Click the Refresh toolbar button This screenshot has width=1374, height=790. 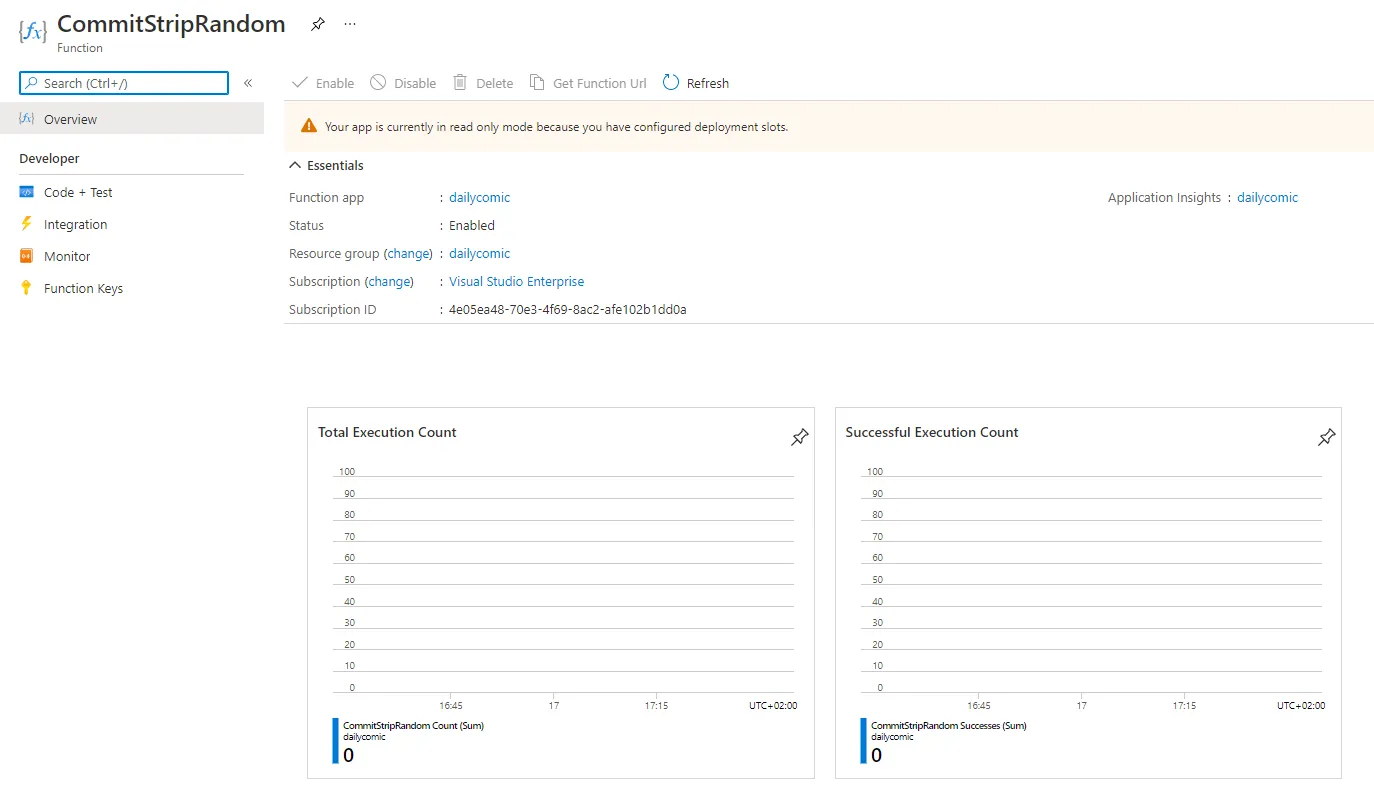click(696, 83)
